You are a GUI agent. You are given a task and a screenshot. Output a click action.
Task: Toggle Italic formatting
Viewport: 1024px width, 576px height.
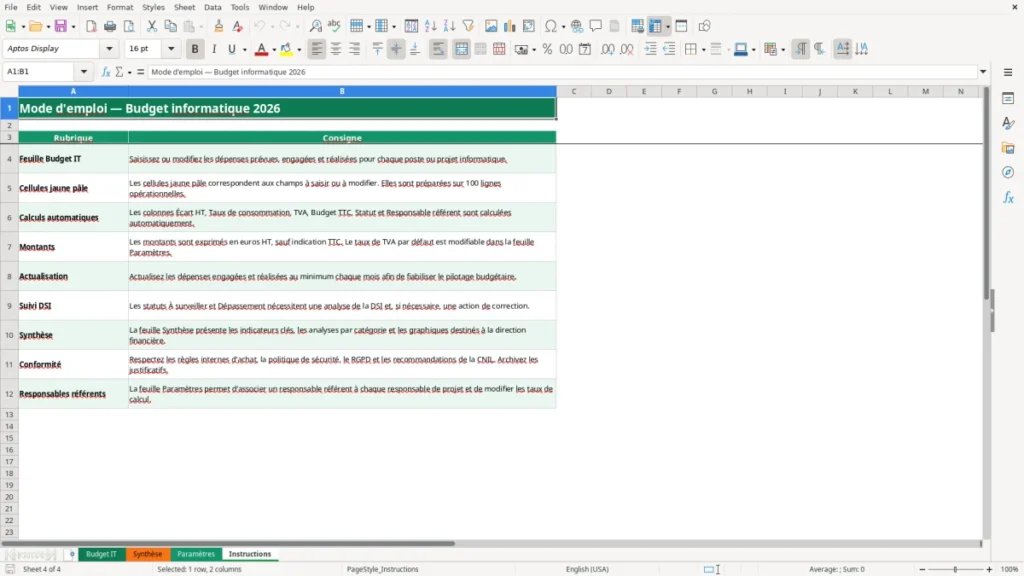click(x=214, y=49)
